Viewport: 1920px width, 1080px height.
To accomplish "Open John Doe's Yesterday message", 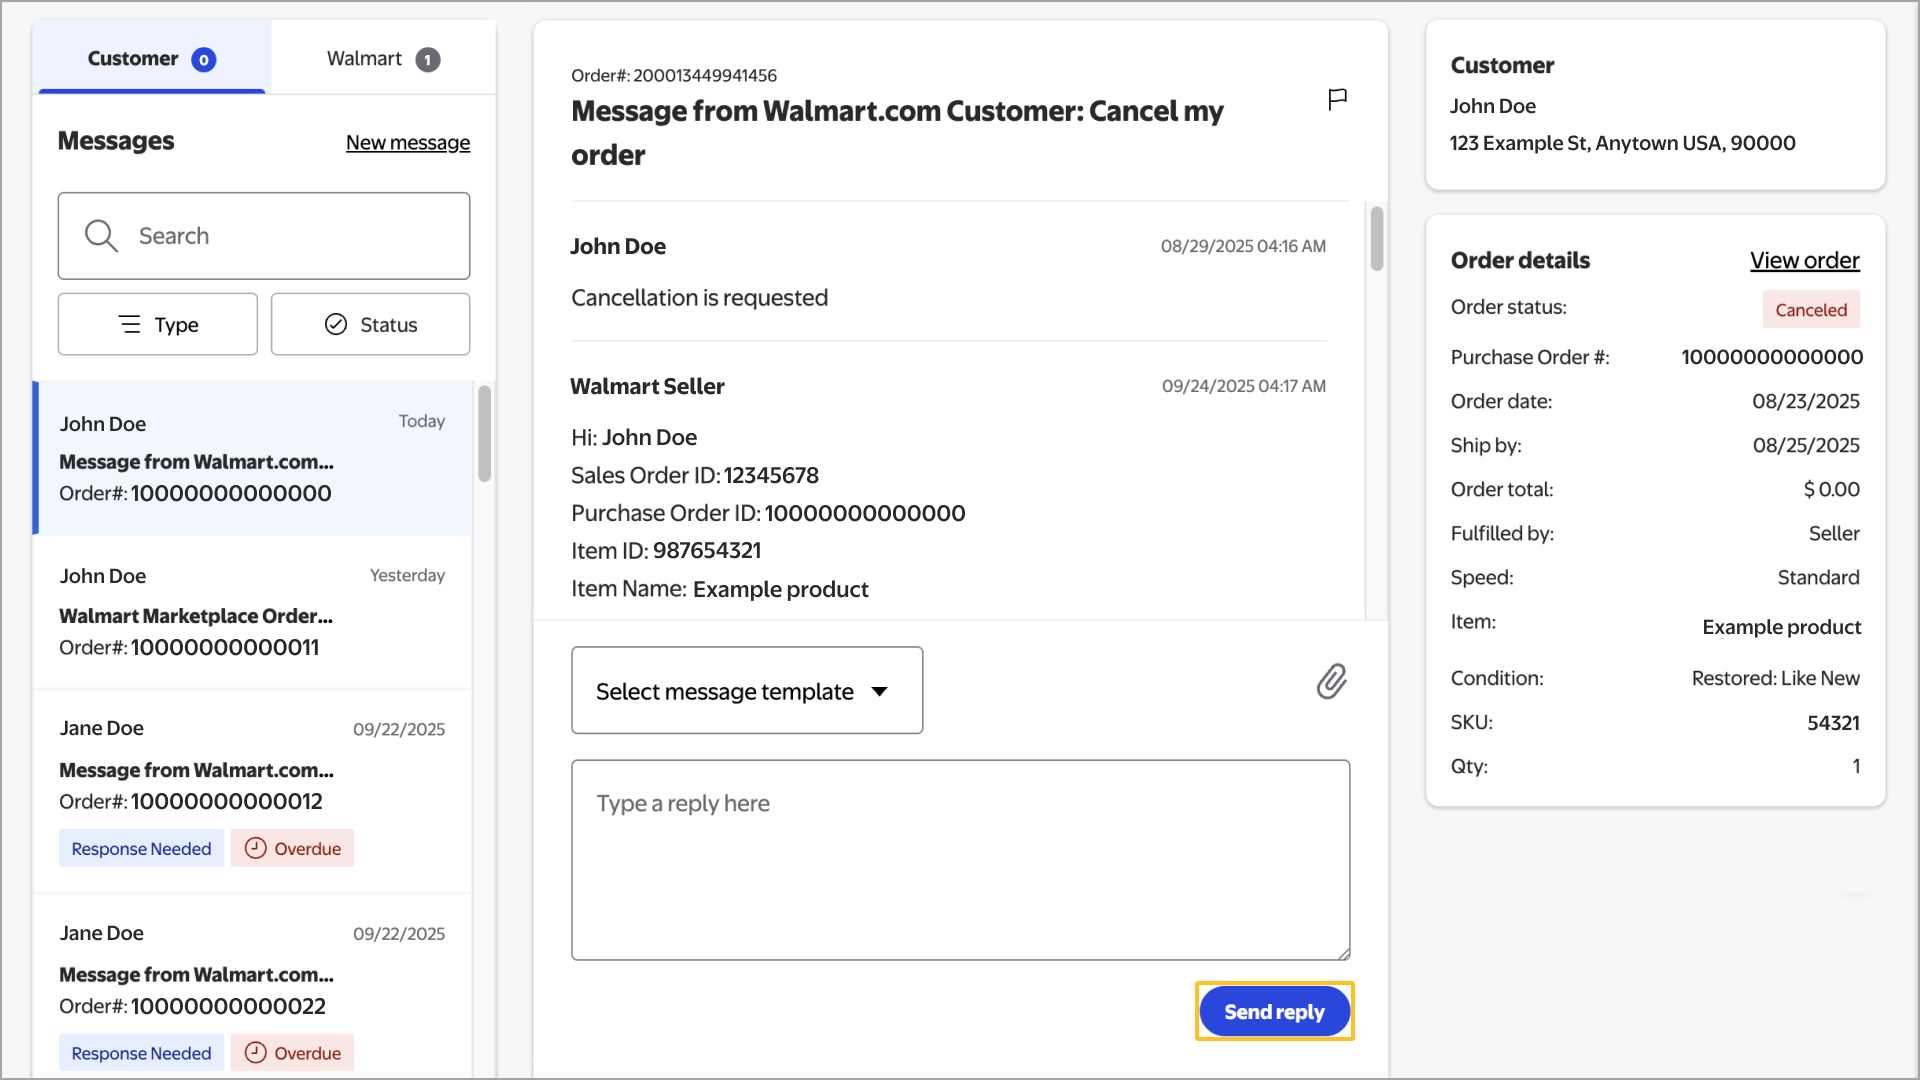I will pos(252,612).
